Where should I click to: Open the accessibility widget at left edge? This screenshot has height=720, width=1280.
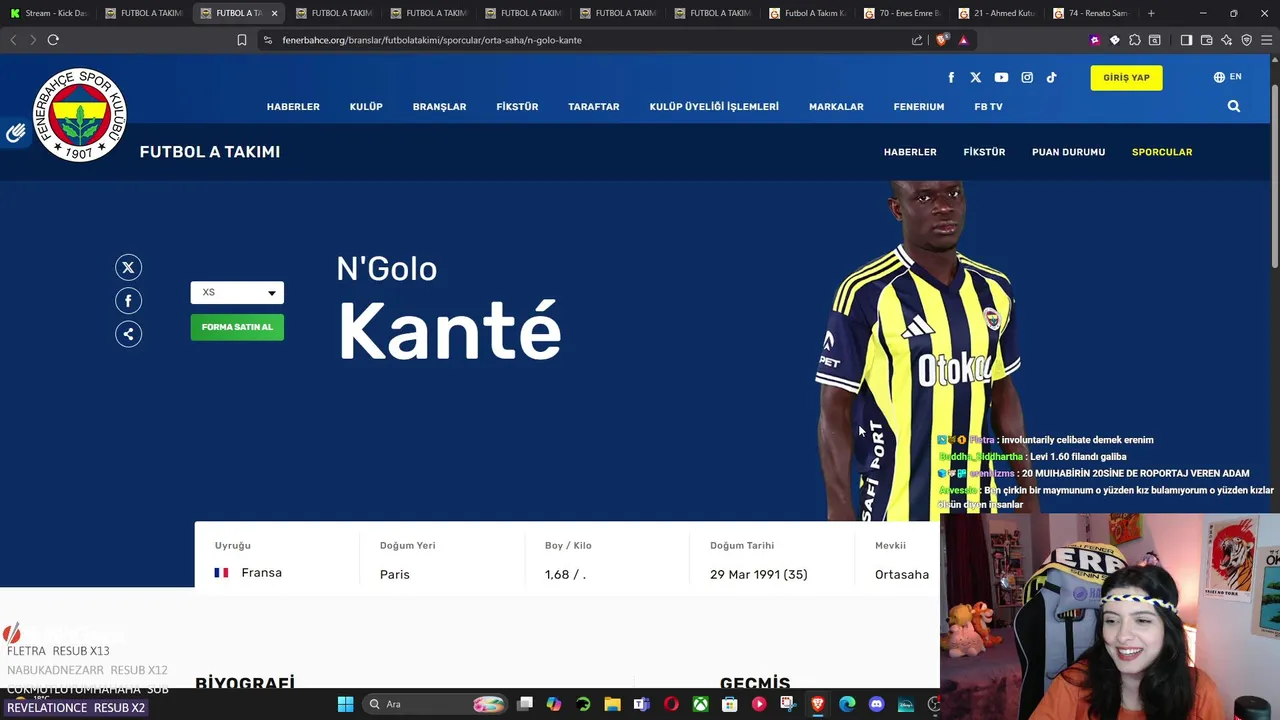tap(14, 133)
